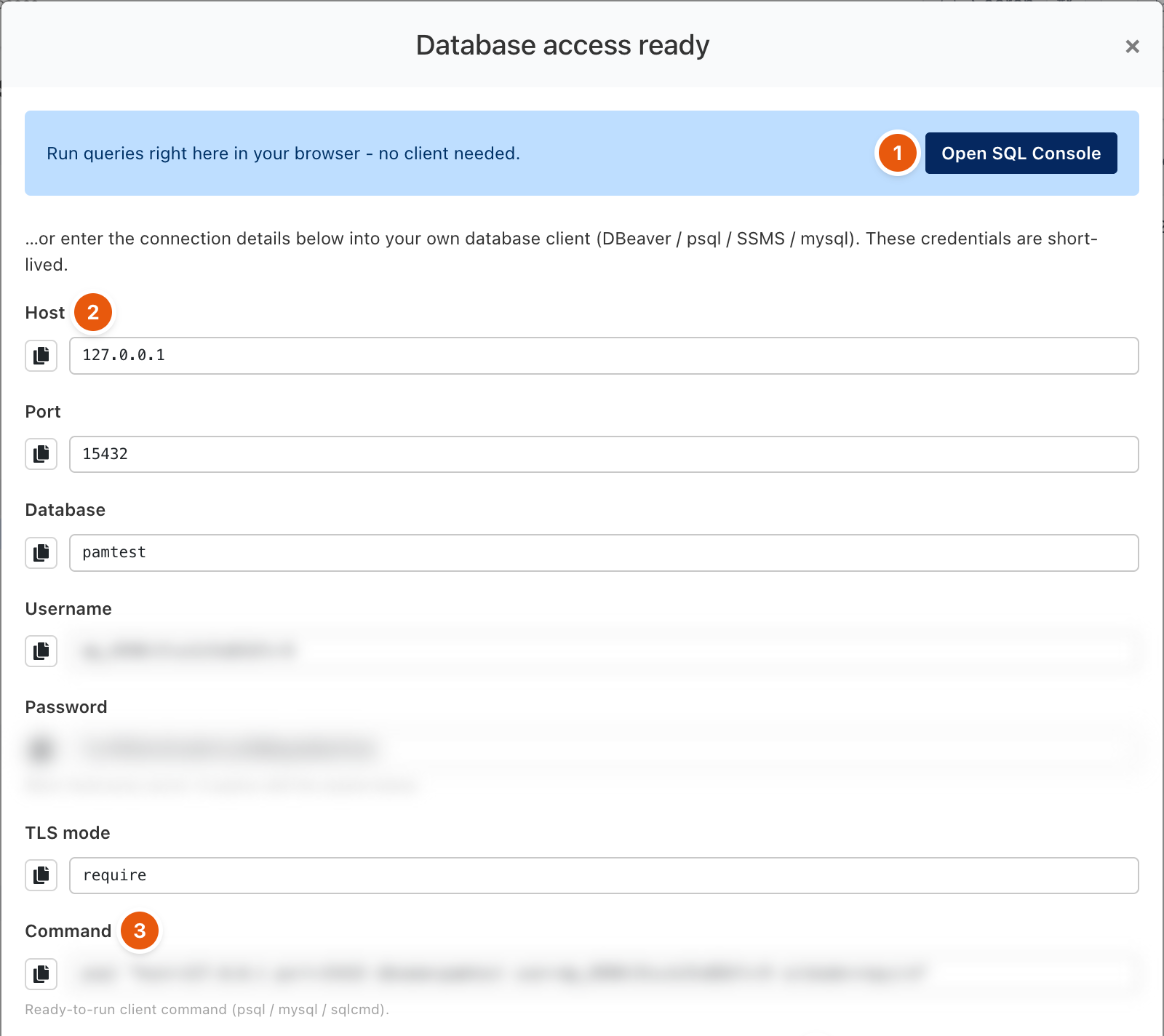Copy the TLS mode value
Image resolution: width=1164 pixels, height=1036 pixels.
click(41, 875)
